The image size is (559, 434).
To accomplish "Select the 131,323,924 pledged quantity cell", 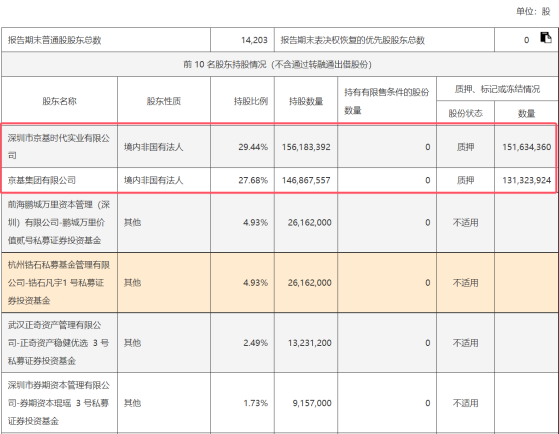I will 525,180.
